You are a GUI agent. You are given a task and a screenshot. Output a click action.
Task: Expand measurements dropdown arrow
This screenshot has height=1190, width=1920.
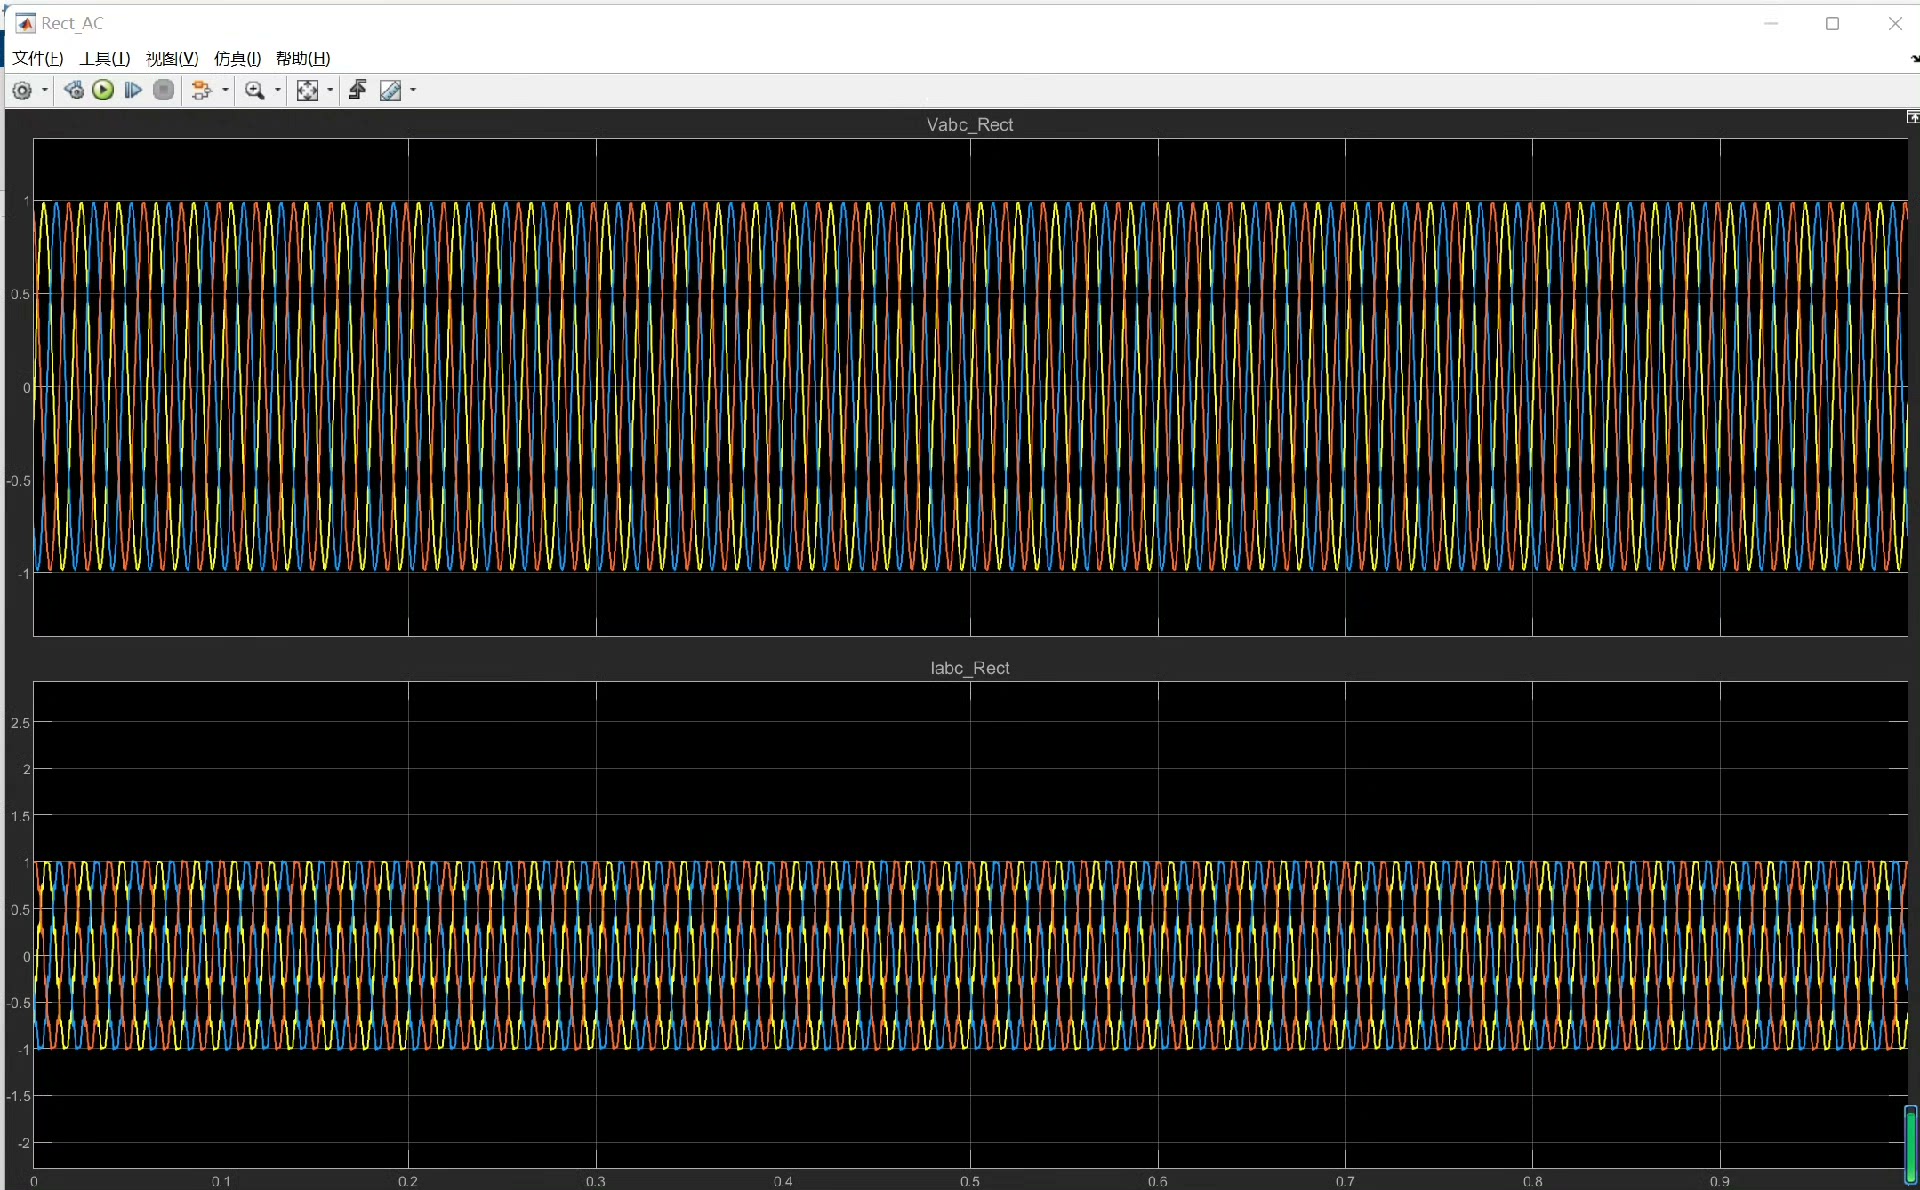[x=413, y=91]
